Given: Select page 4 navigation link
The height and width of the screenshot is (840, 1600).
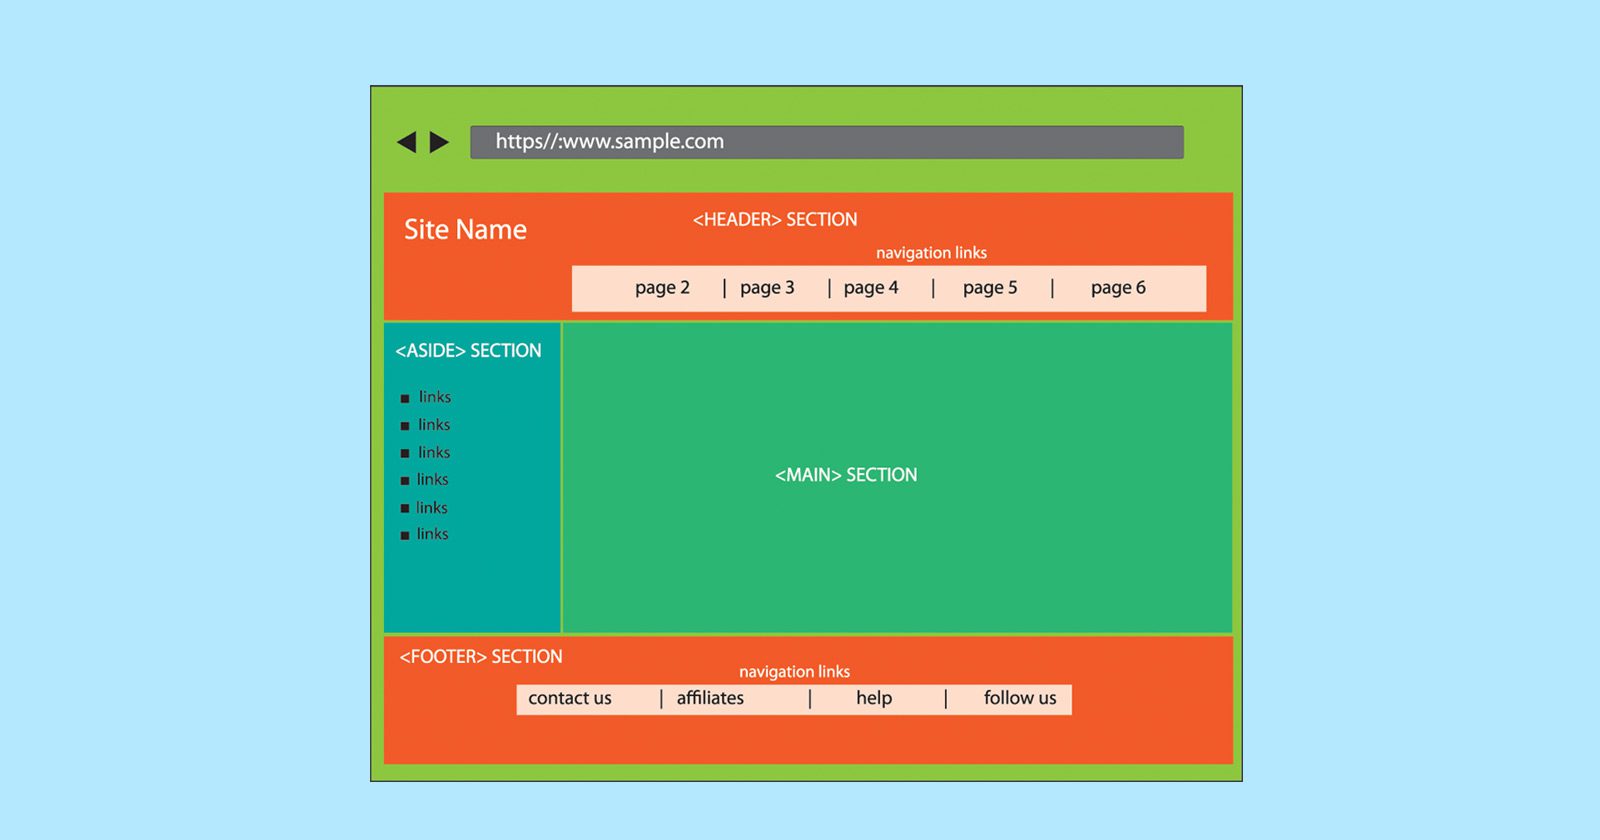Looking at the screenshot, I should click(871, 288).
